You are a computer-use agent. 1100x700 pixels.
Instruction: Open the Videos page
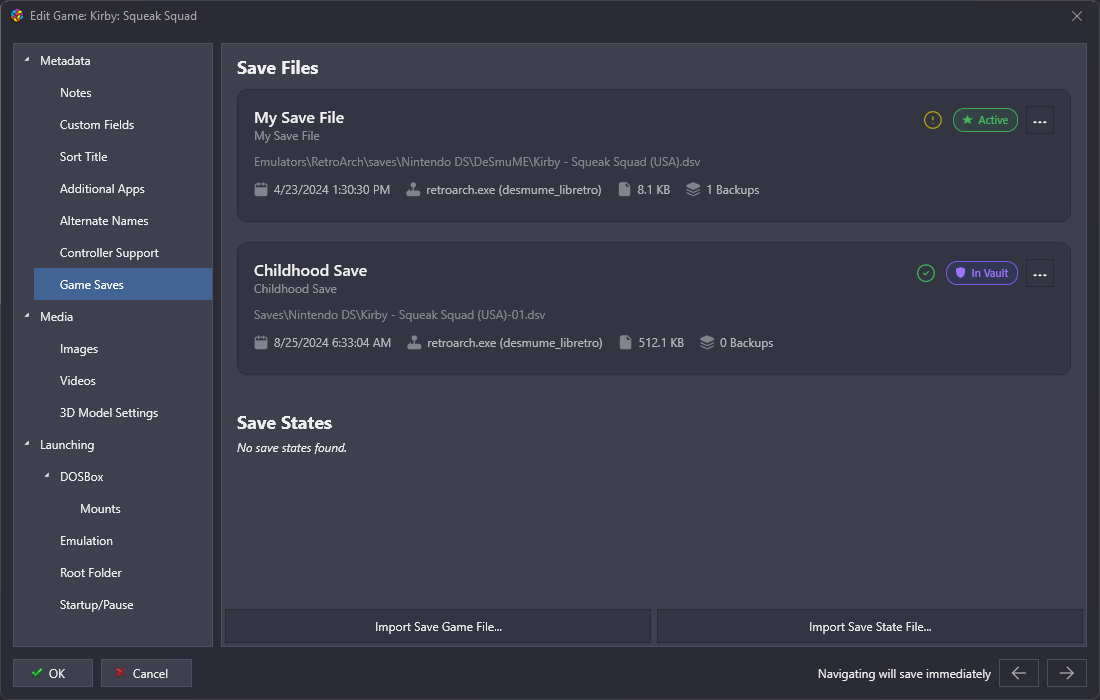77,381
